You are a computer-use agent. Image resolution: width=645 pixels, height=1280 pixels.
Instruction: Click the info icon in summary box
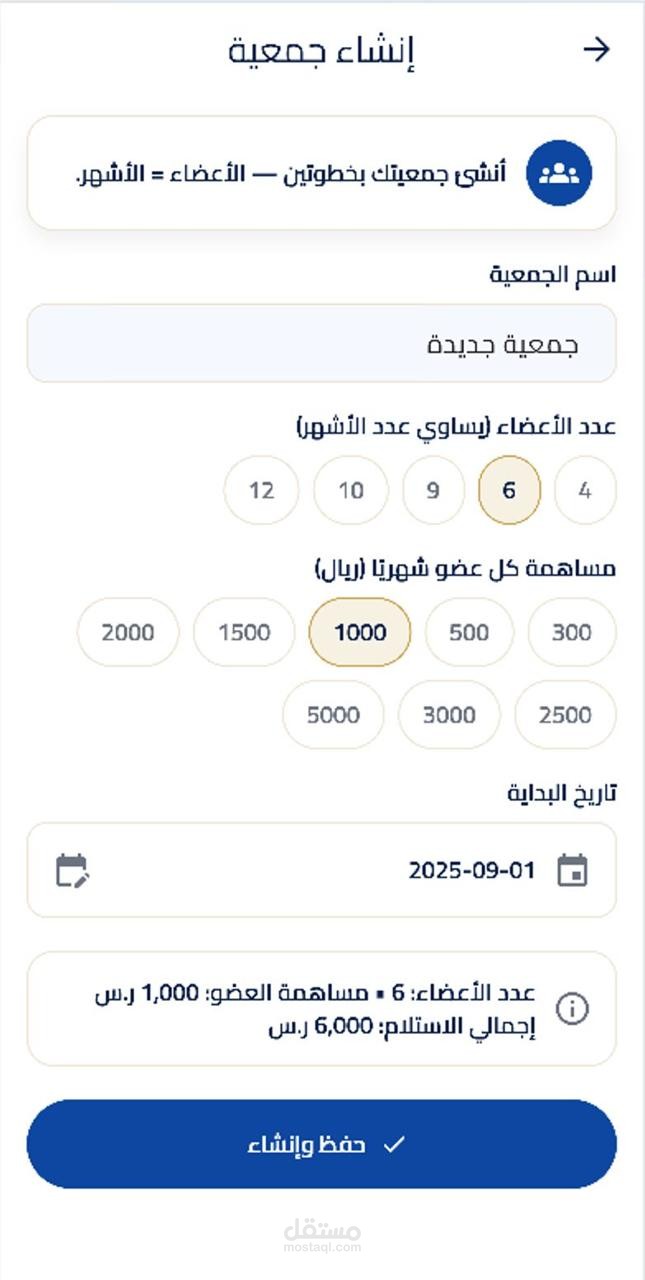click(x=572, y=1009)
